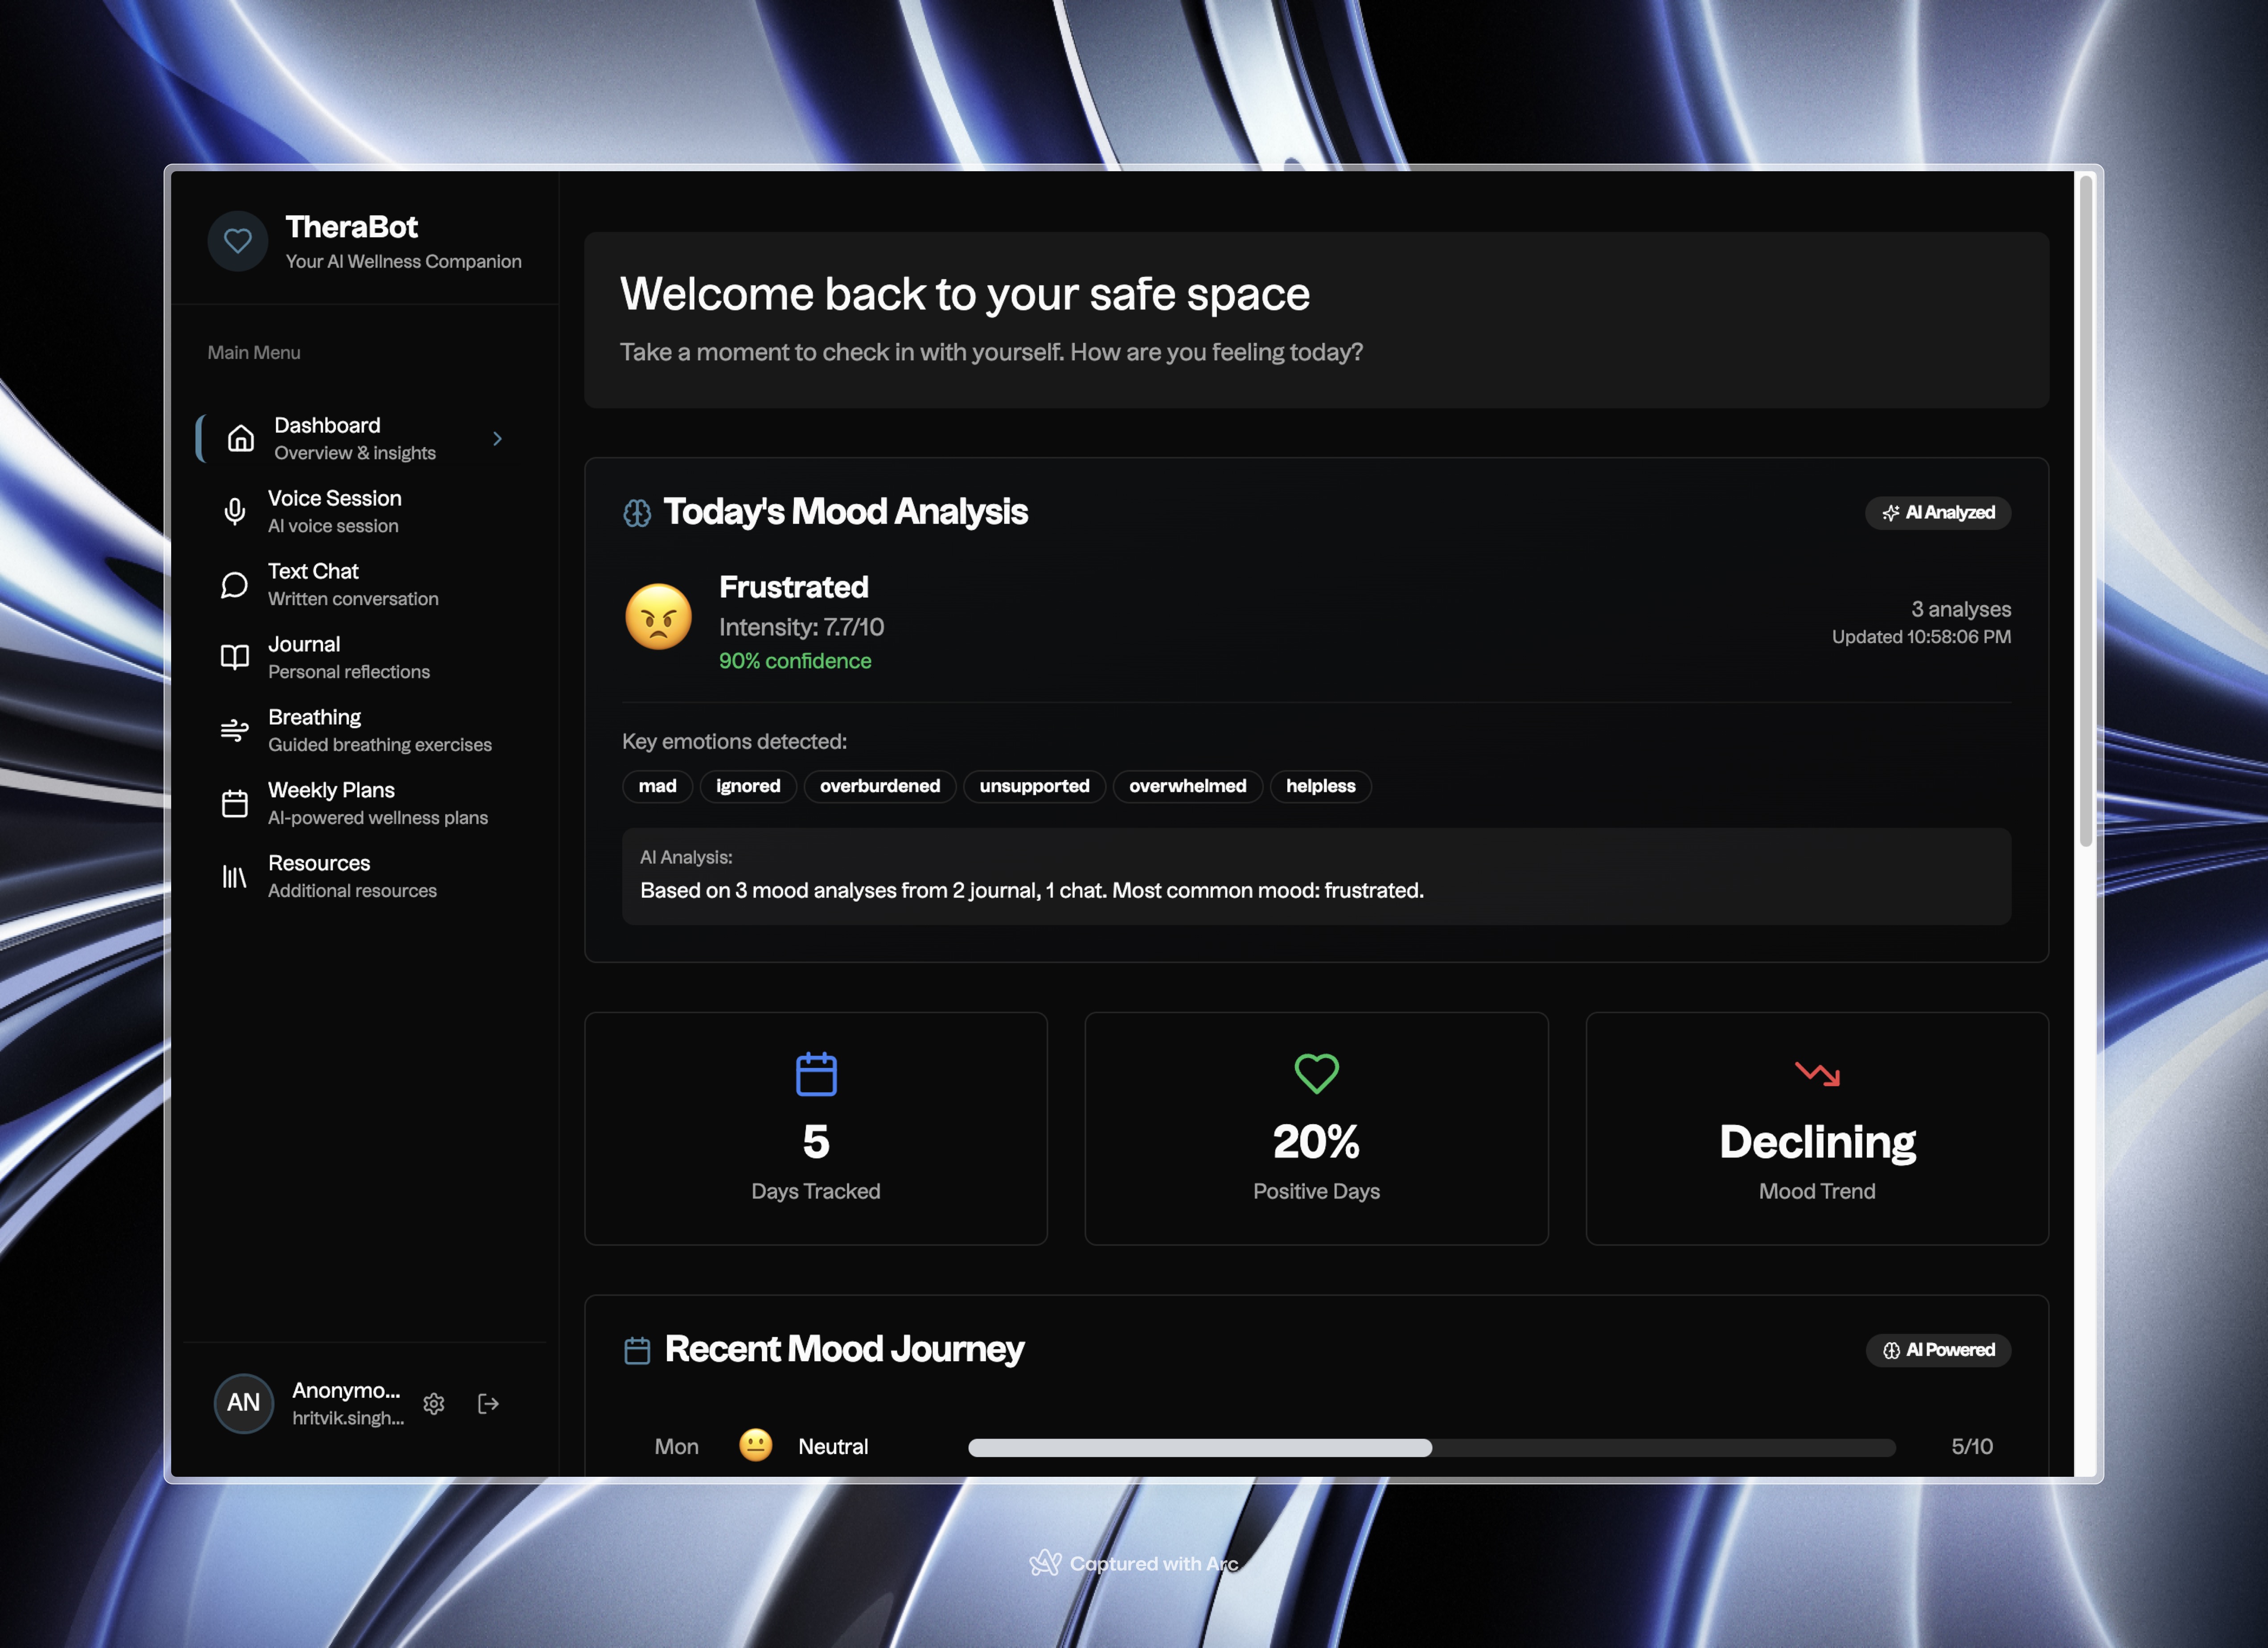Click the Resources library icon
Viewport: 2268px width, 1648px height.
(x=234, y=877)
